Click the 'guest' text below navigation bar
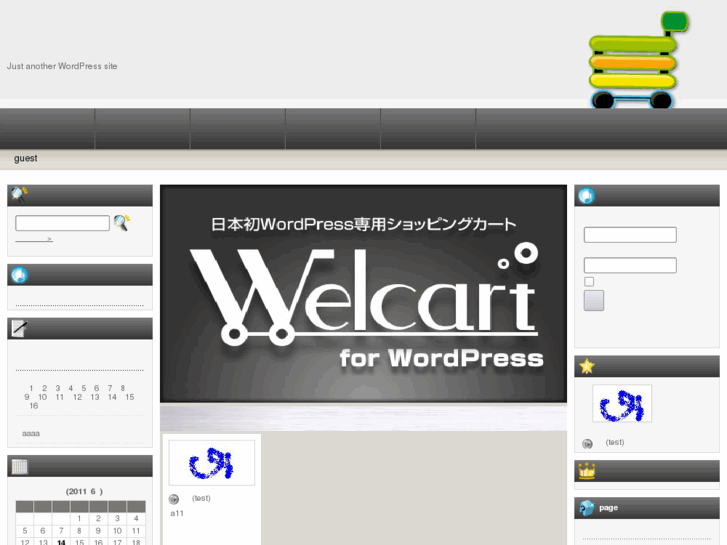The width and height of the screenshot is (727, 545). click(x=26, y=158)
